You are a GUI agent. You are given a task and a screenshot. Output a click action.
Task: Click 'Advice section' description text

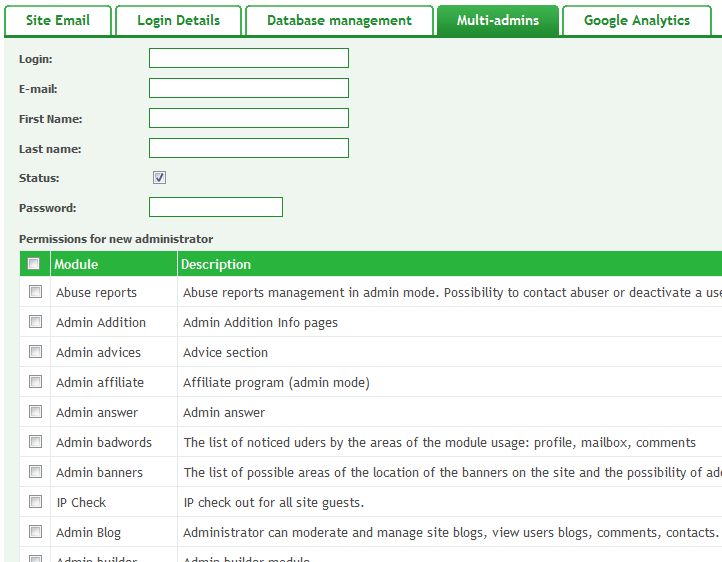pos(225,353)
